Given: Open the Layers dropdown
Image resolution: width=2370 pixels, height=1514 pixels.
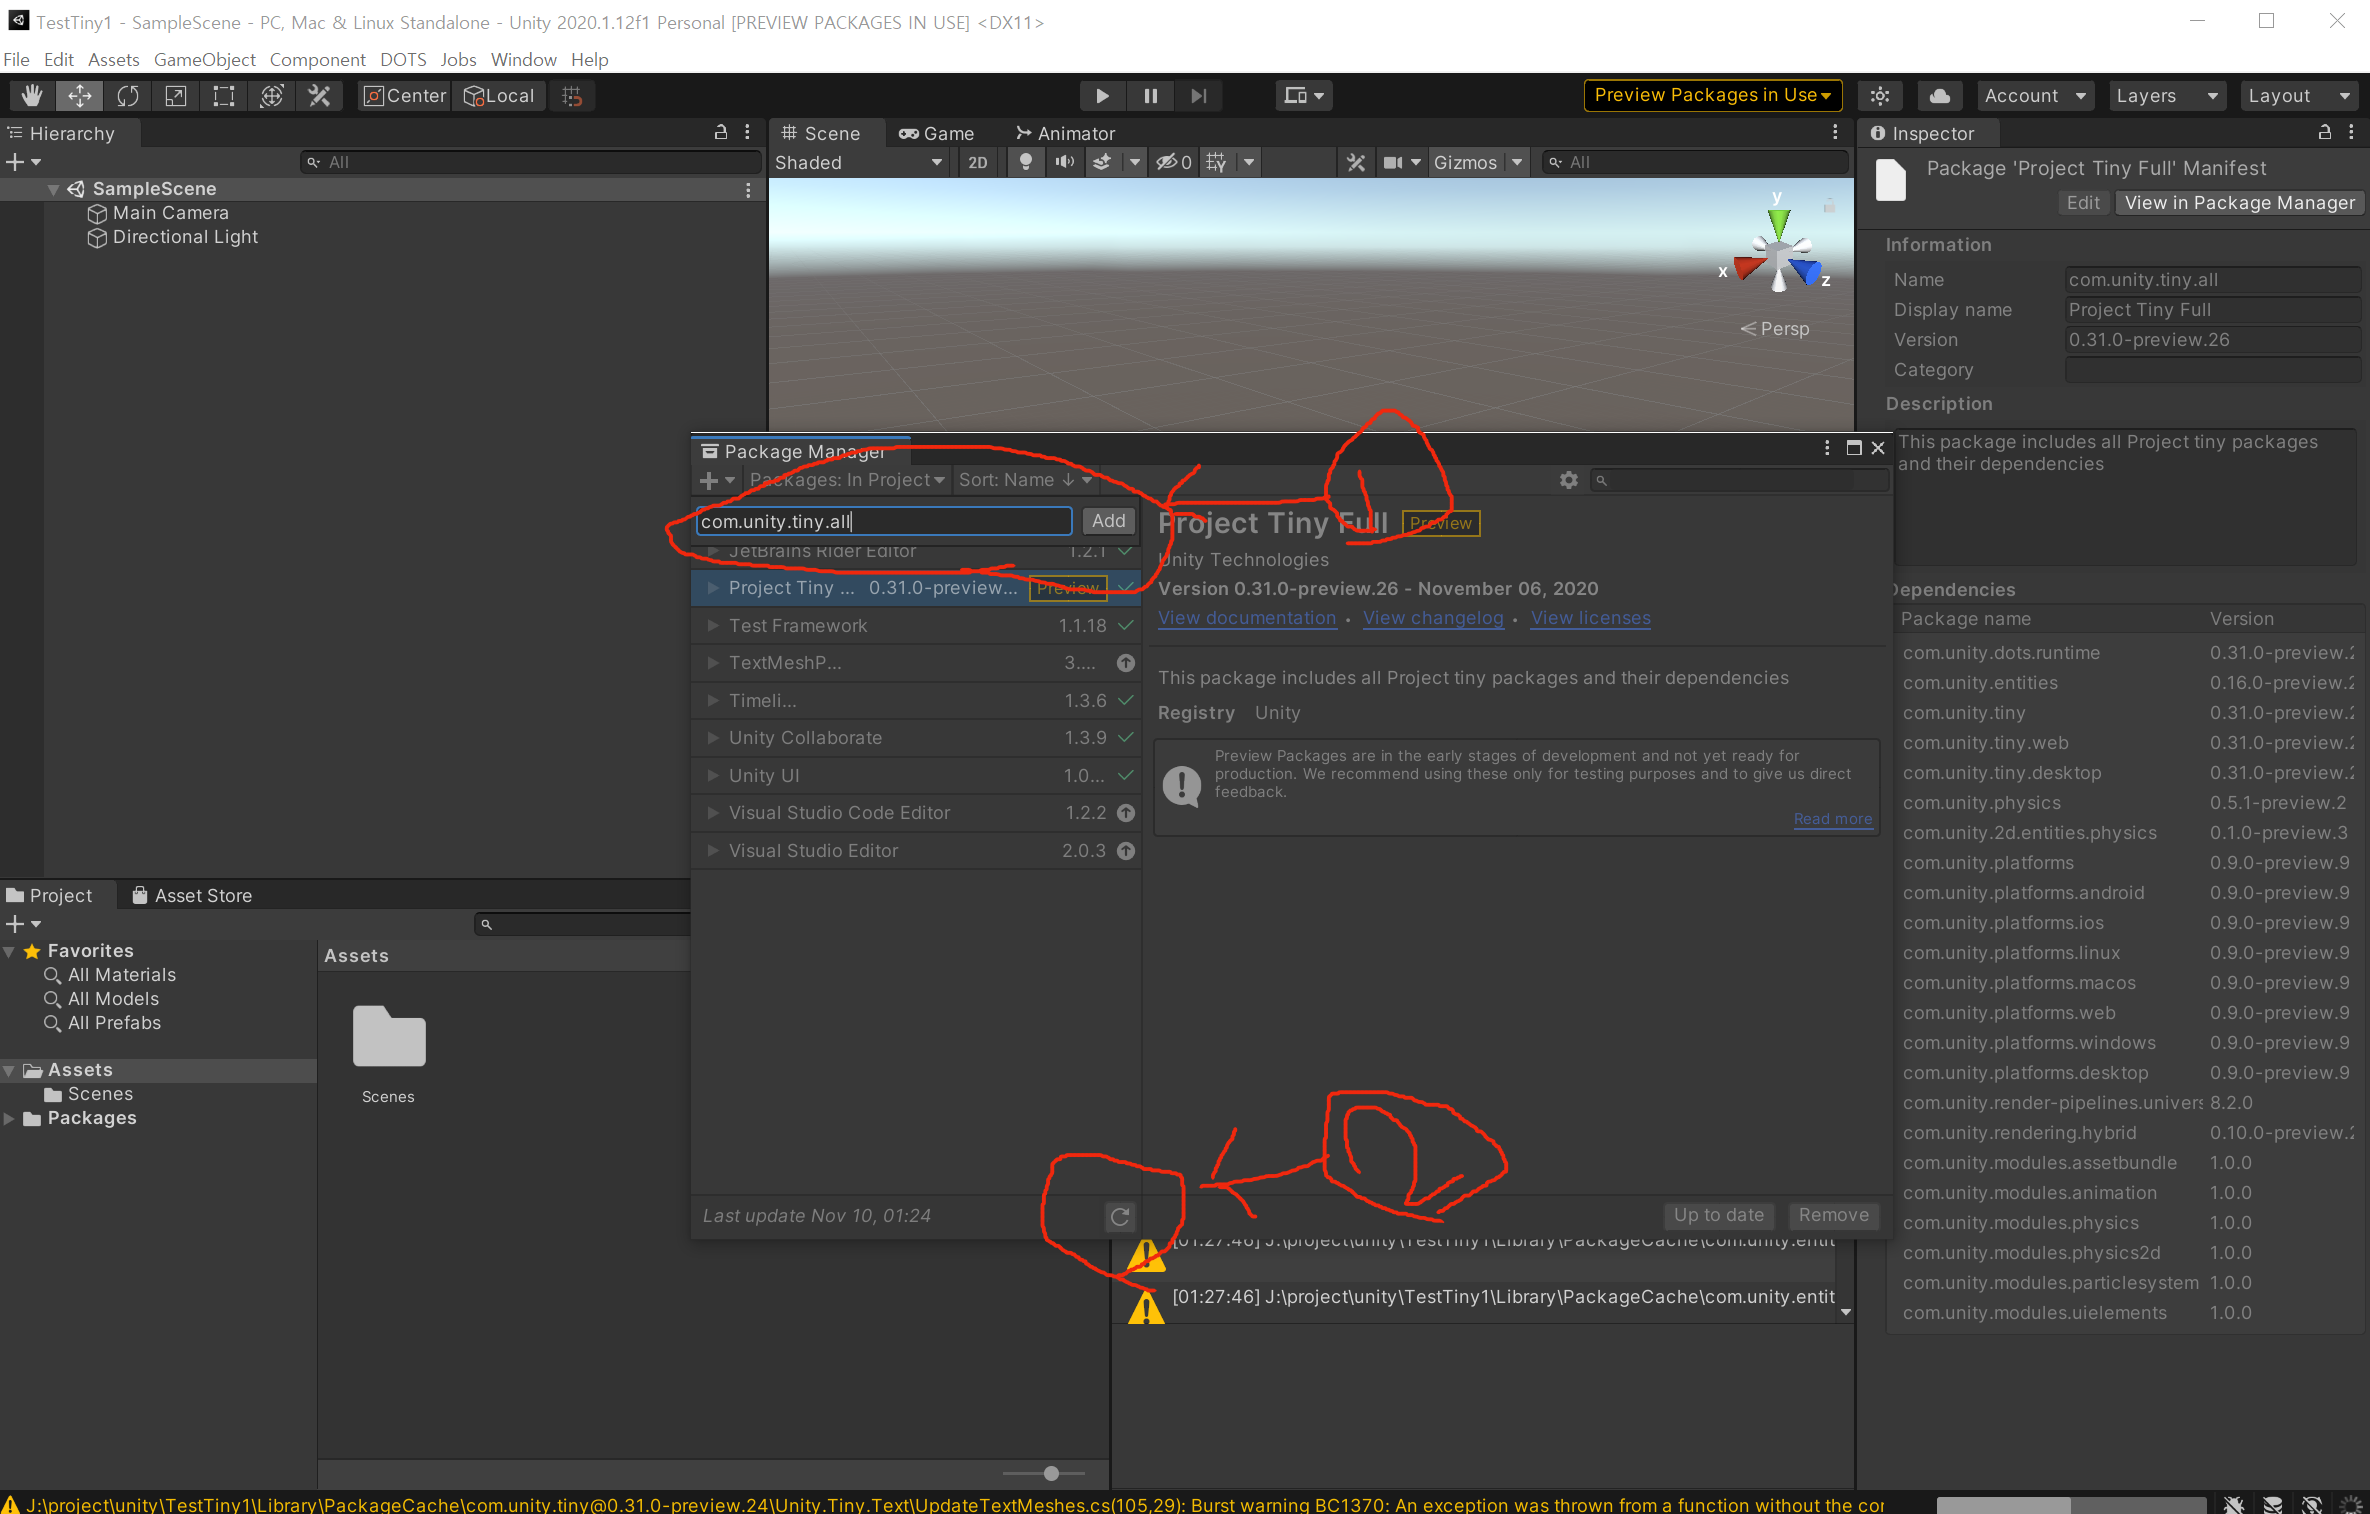Looking at the screenshot, I should 2165,96.
